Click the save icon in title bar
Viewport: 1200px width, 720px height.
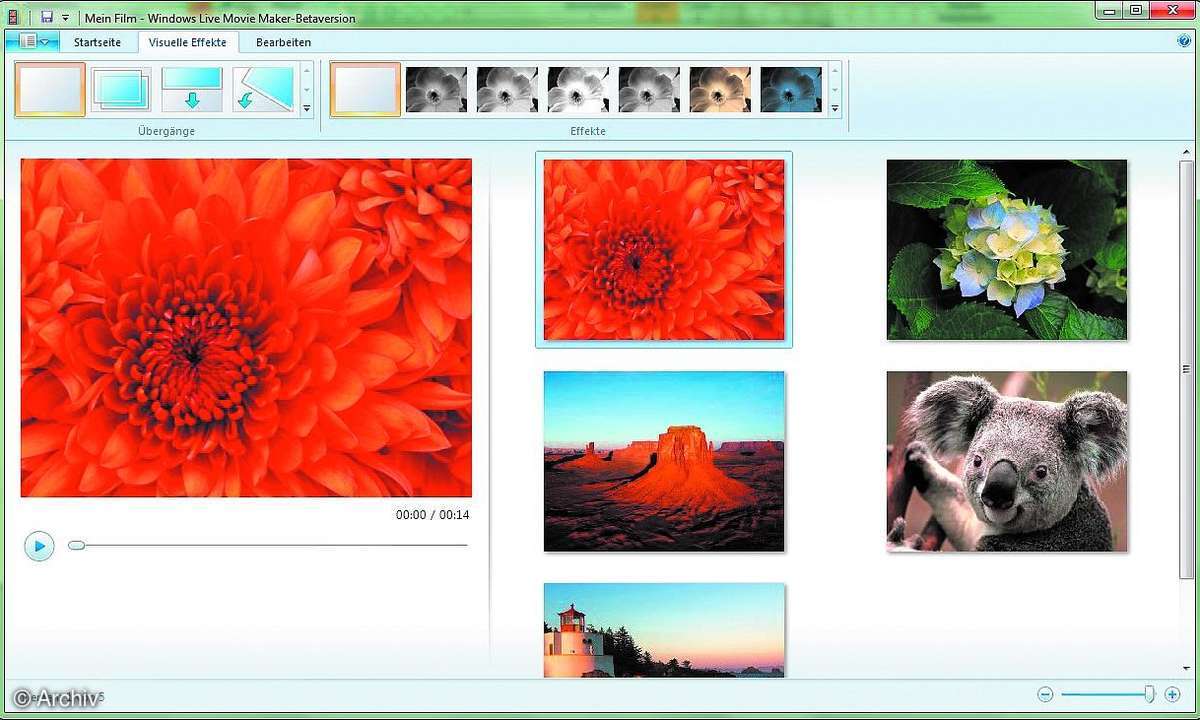[46, 16]
